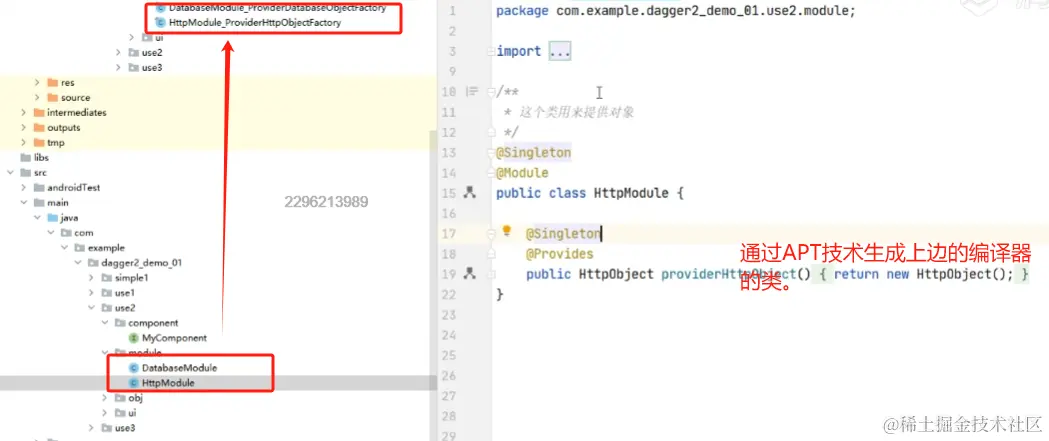Click the blue HttpModule class icon in tree
Viewport: 1049px width, 441px height.
(133, 383)
